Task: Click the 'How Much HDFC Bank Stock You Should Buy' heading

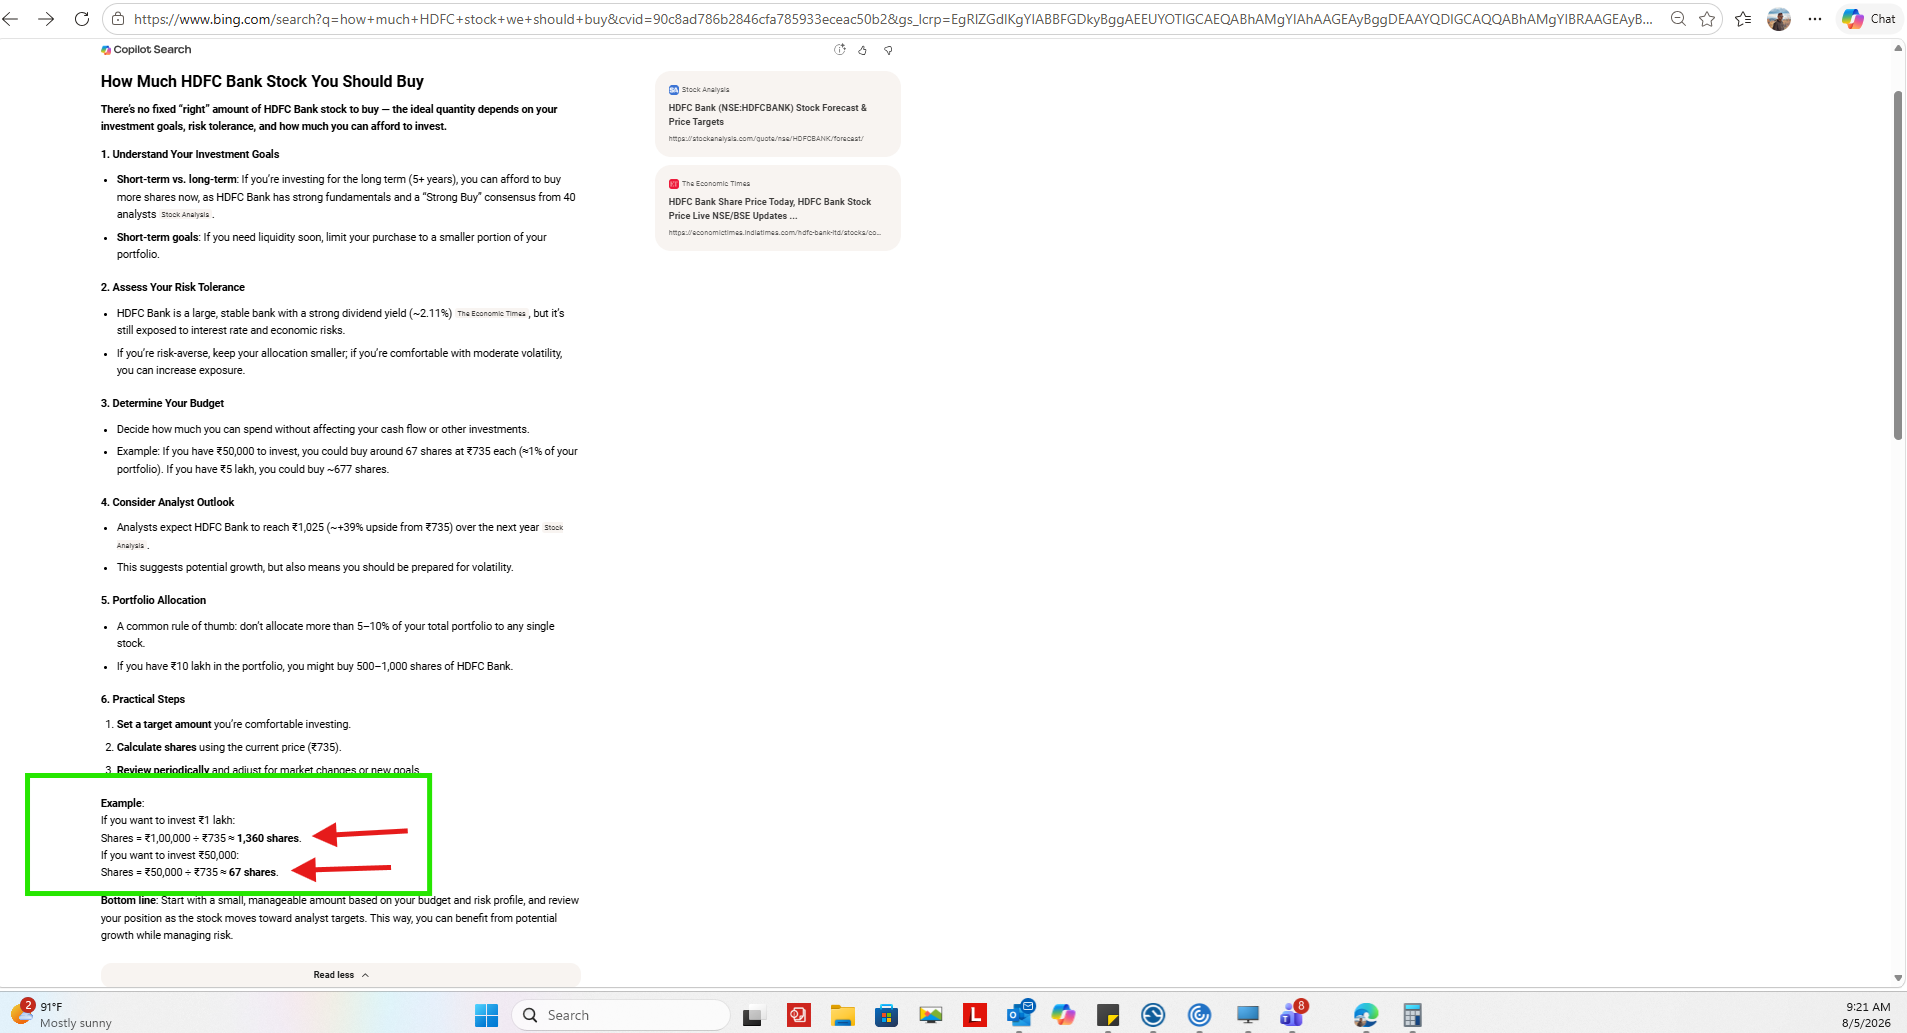Action: click(262, 82)
